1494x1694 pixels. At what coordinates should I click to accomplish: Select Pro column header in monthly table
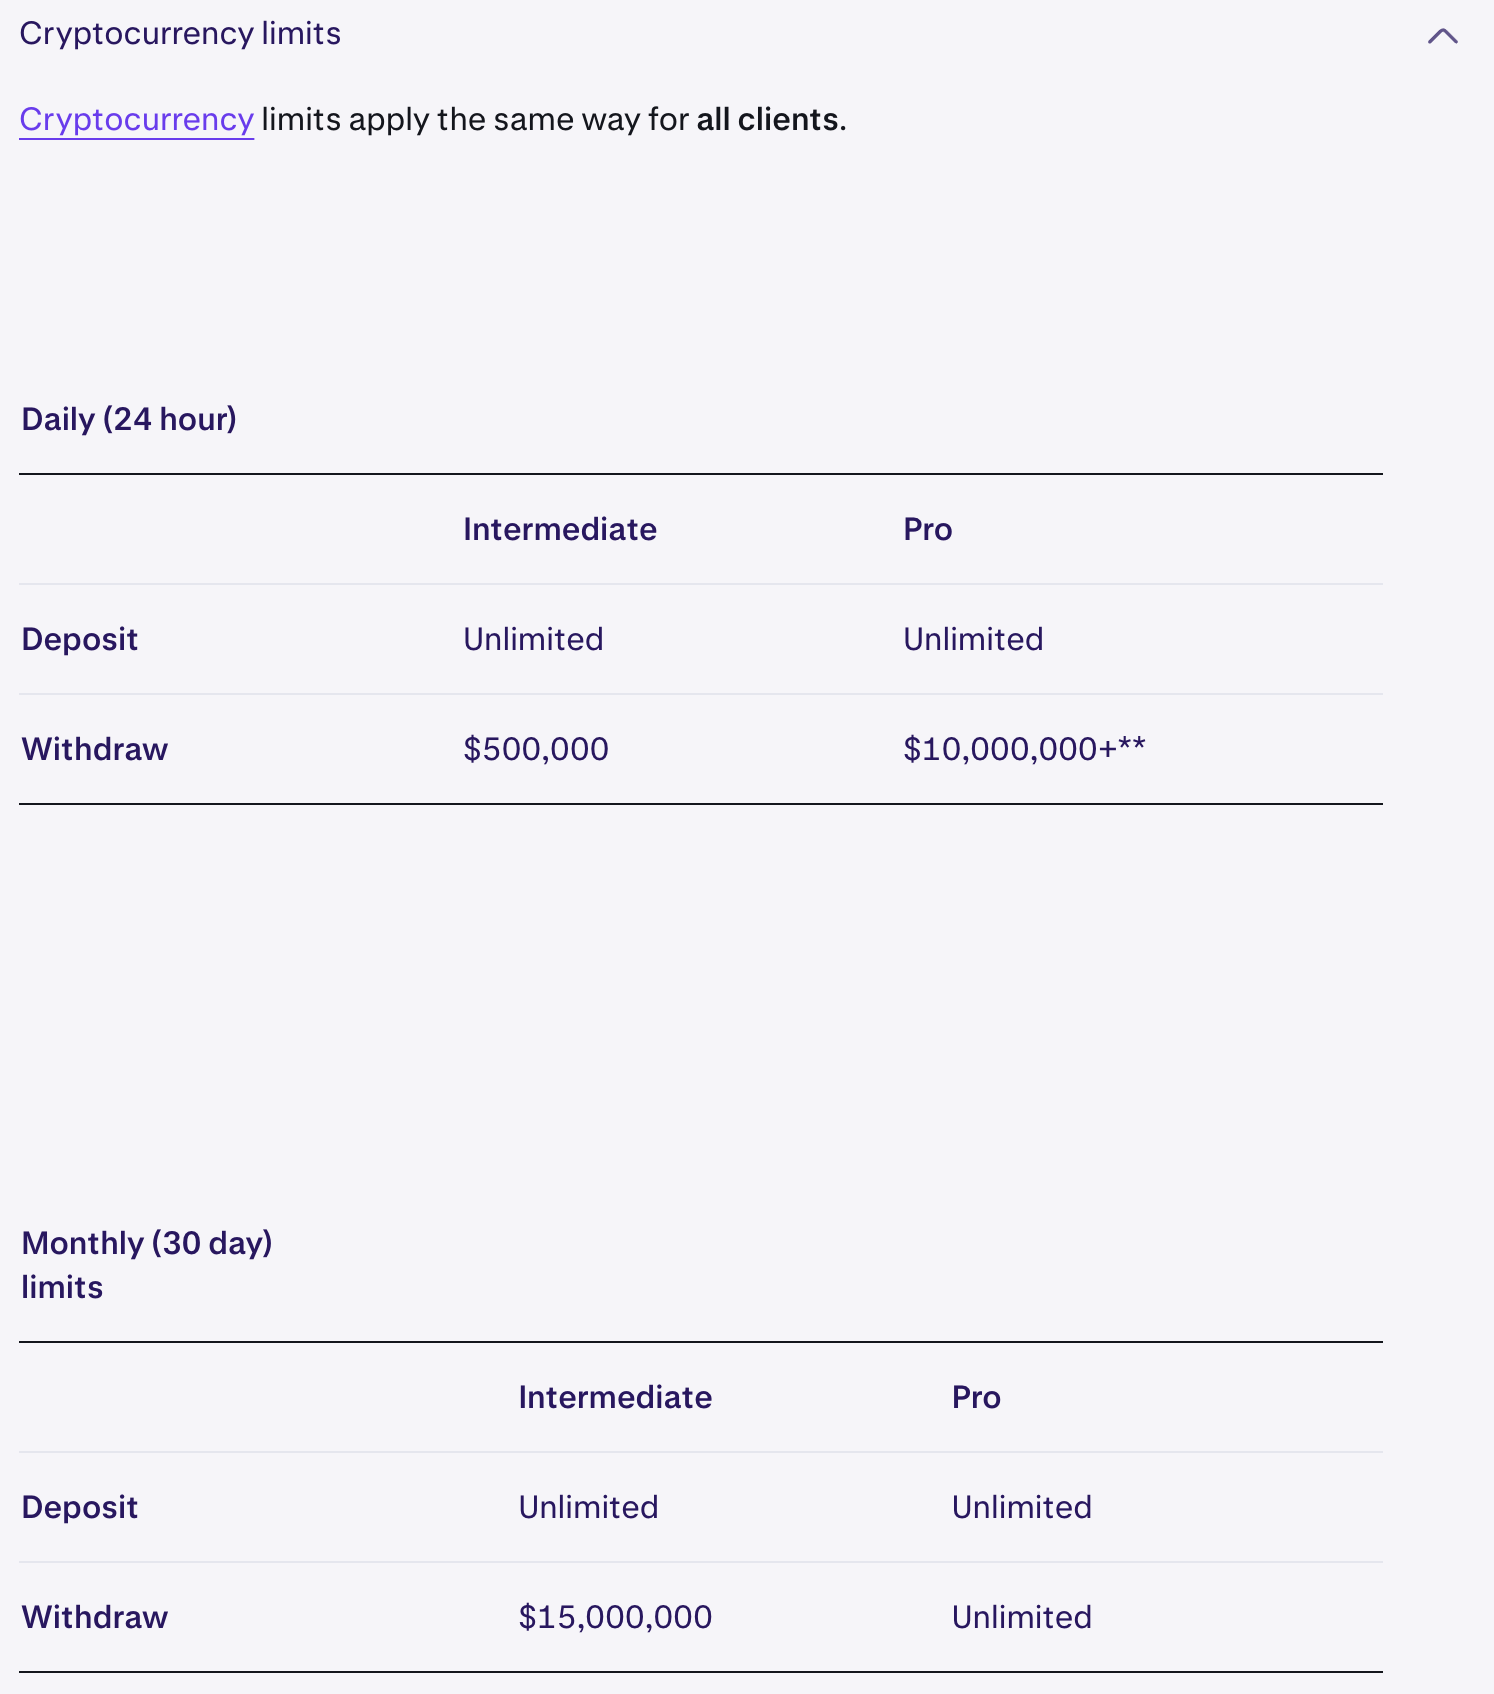[976, 1397]
